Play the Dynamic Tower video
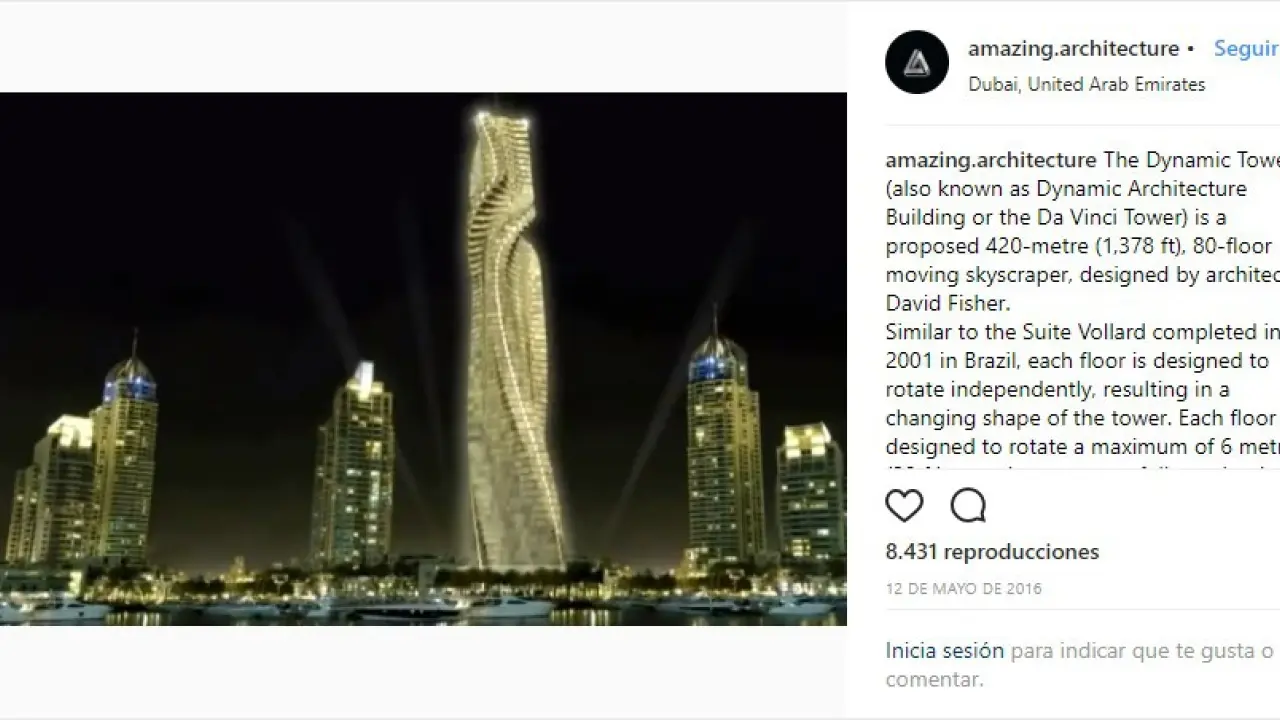Image resolution: width=1280 pixels, height=720 pixels. point(423,359)
